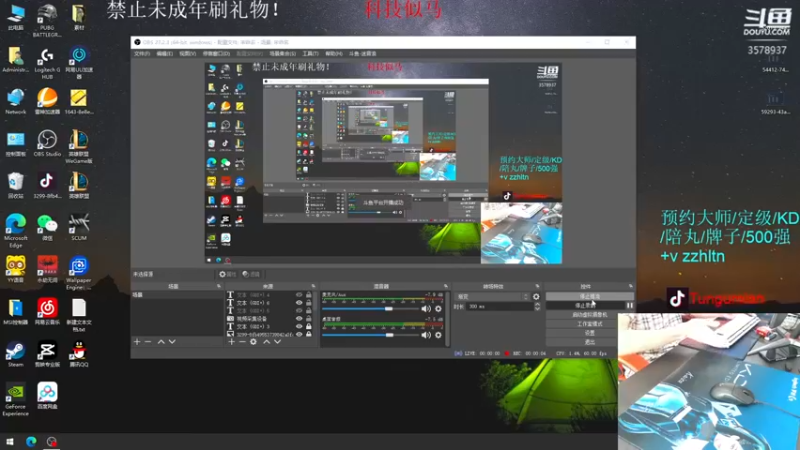
Task: Toggle the lock on 文本 (GDI+) 4 source
Action: point(309,295)
